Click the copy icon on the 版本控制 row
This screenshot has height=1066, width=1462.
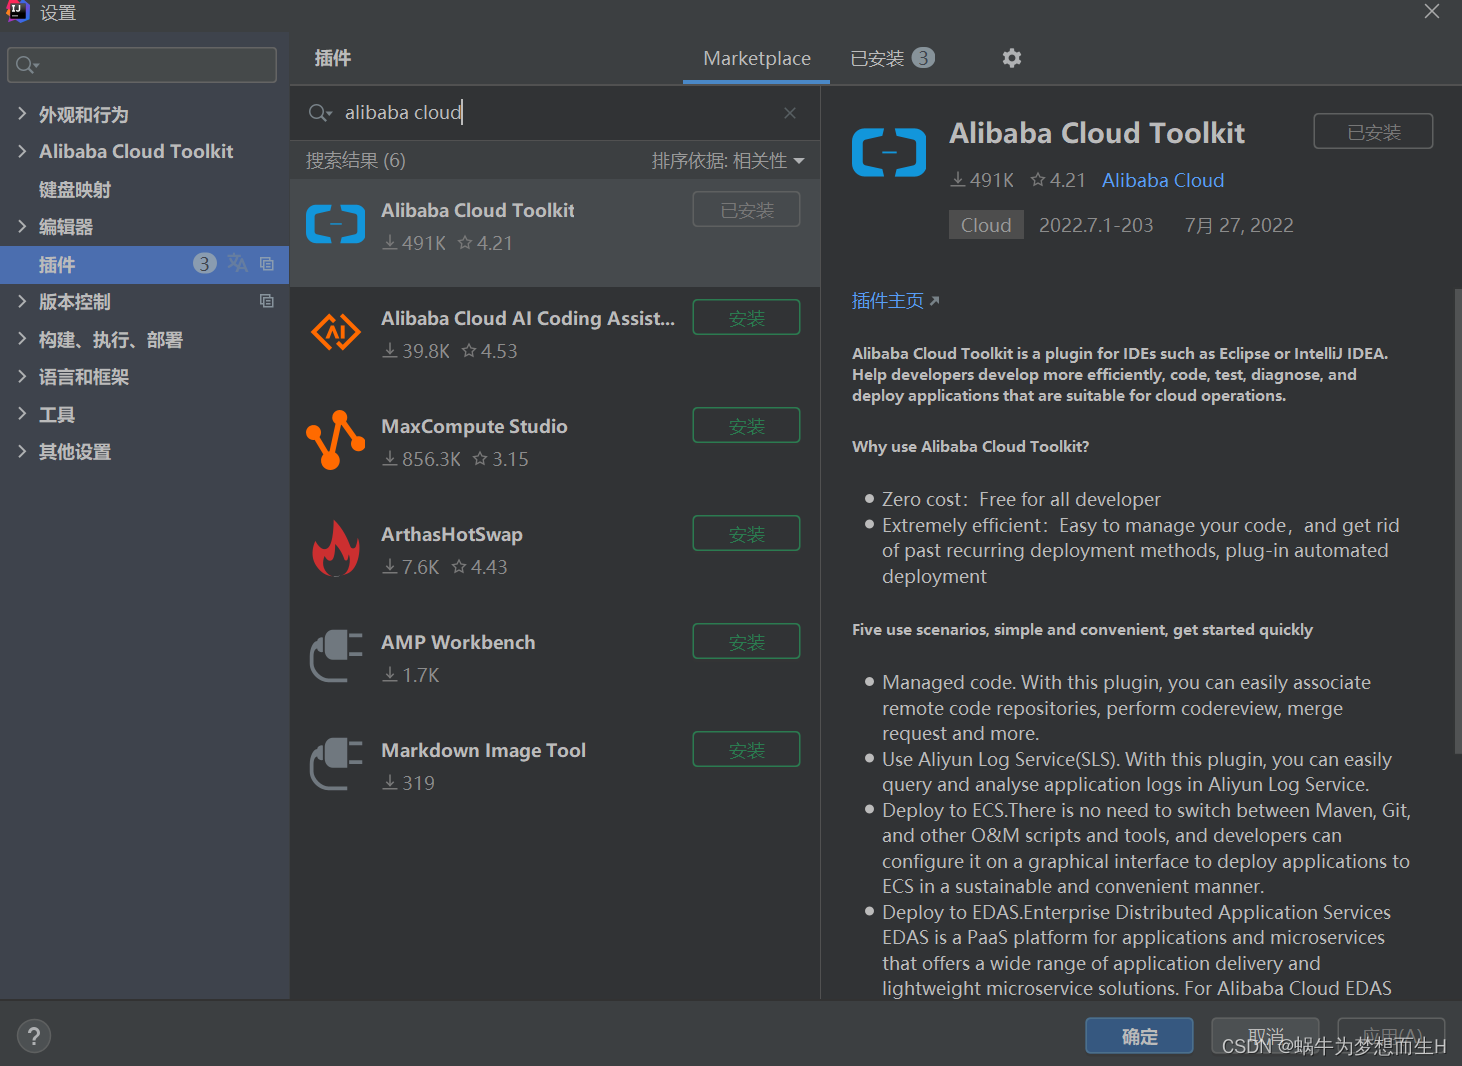tap(267, 301)
